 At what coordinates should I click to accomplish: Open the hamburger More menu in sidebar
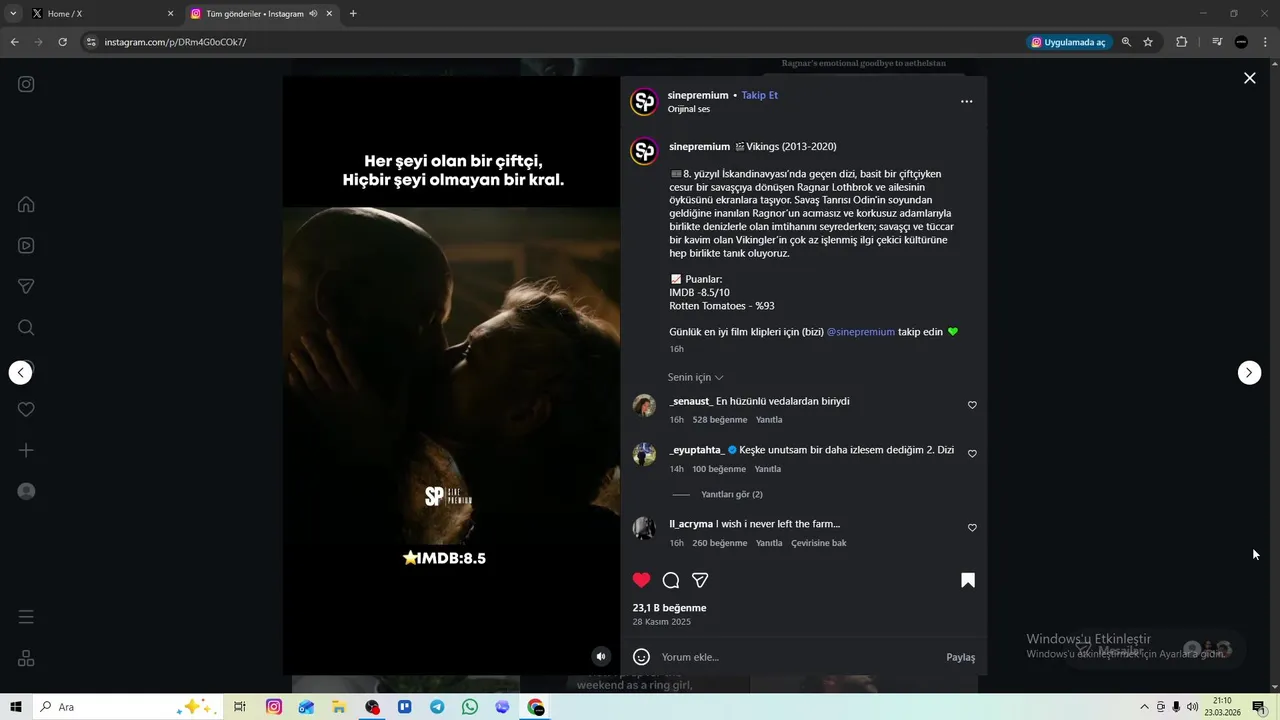click(26, 617)
